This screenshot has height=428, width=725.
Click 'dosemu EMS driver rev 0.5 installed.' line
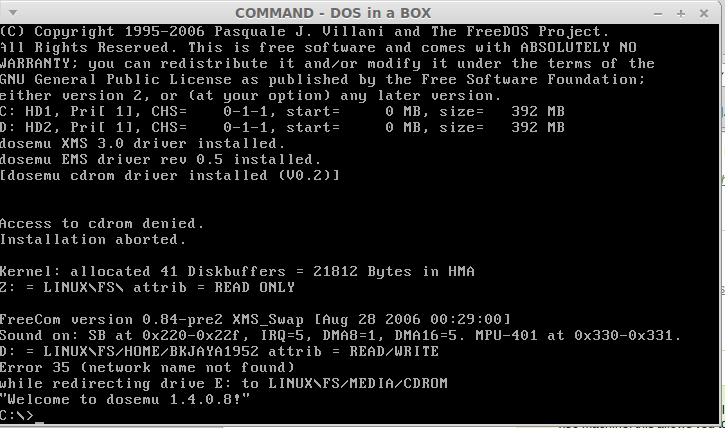(x=160, y=159)
